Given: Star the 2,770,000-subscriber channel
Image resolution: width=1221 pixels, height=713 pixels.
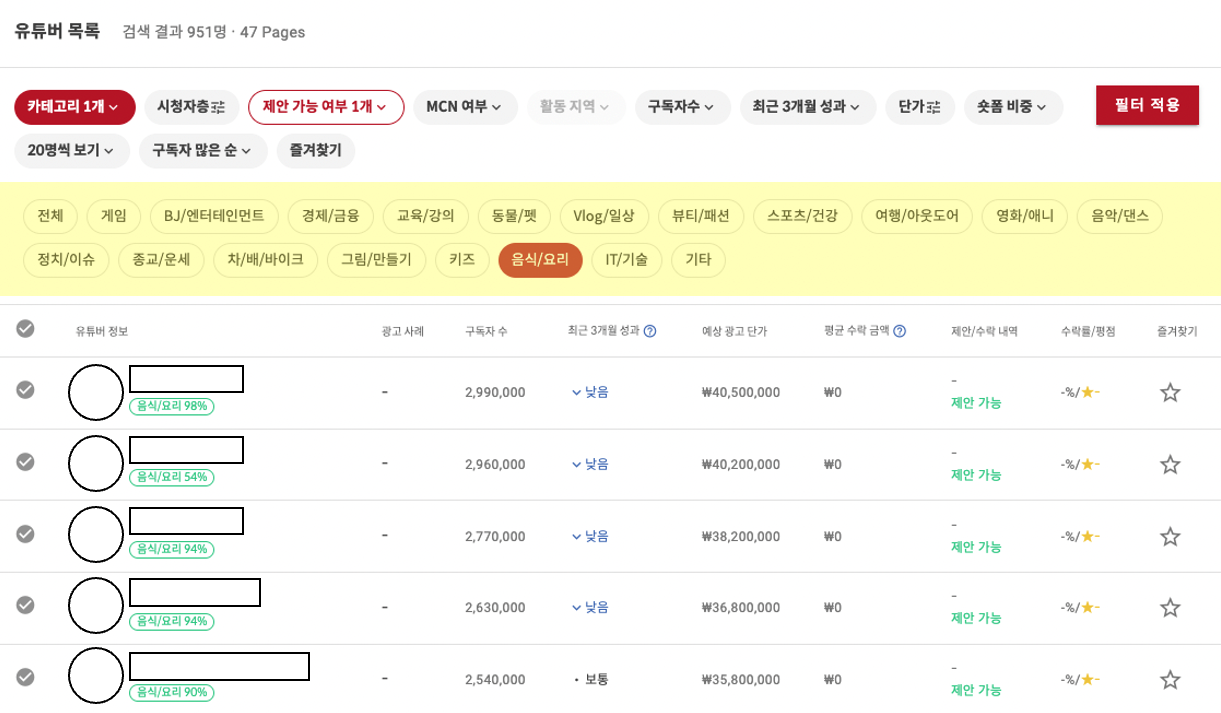Looking at the screenshot, I should pyautogui.click(x=1167, y=534).
